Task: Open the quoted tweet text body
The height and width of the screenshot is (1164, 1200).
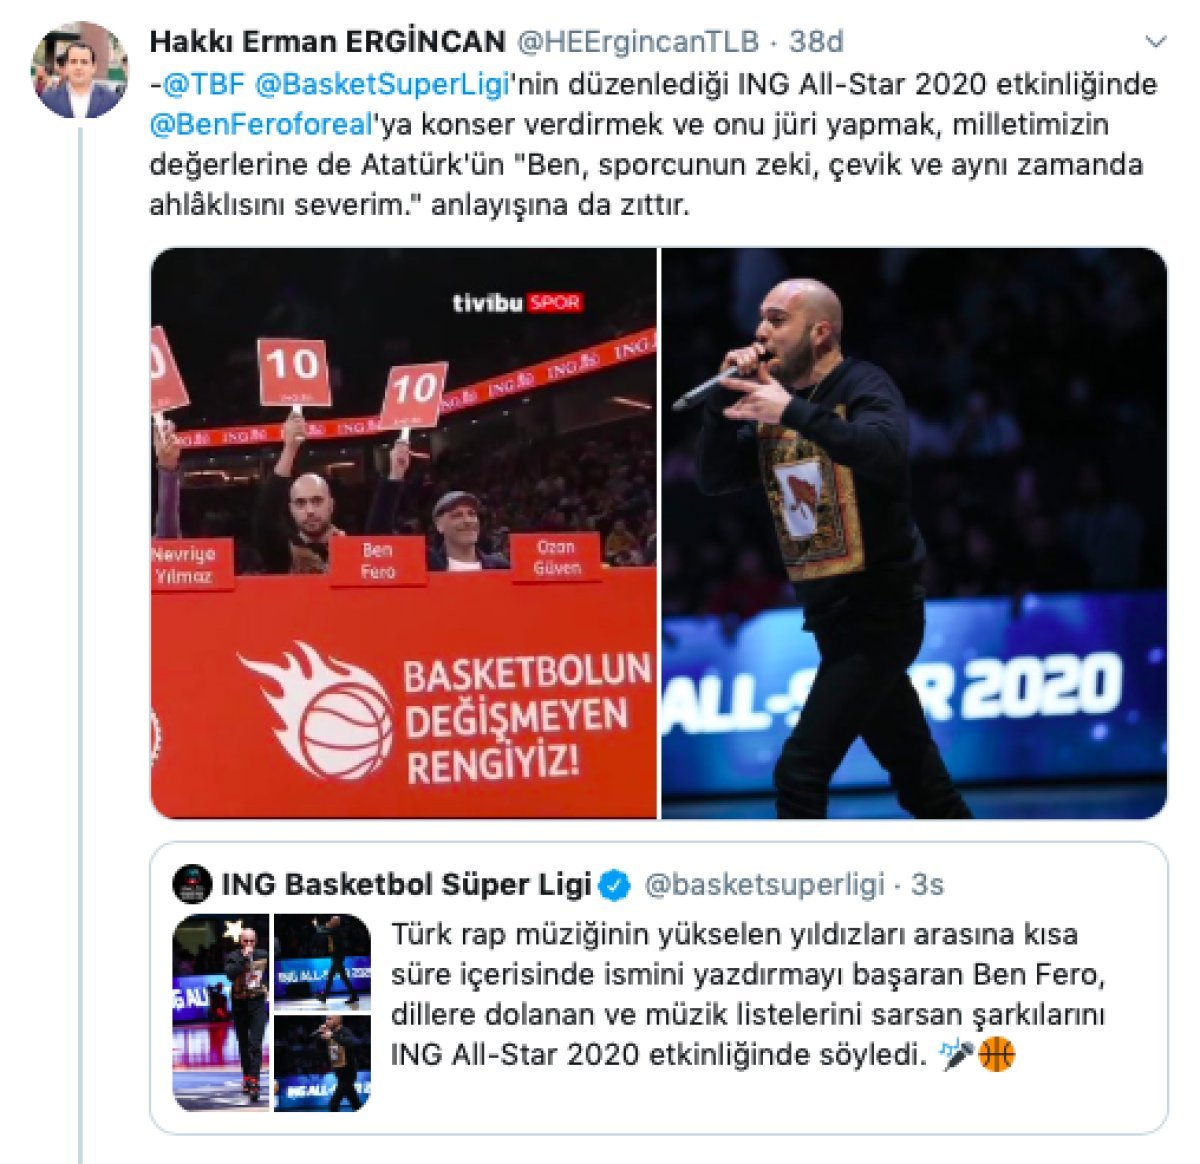Action: pyautogui.click(x=748, y=994)
